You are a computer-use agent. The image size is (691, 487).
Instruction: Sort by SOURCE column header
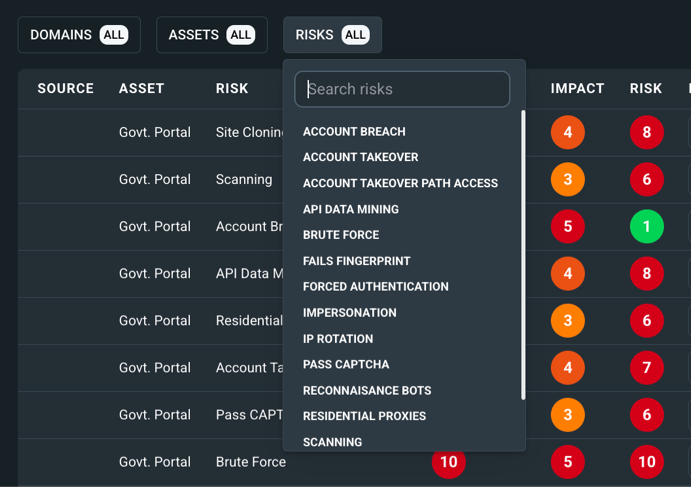[66, 88]
